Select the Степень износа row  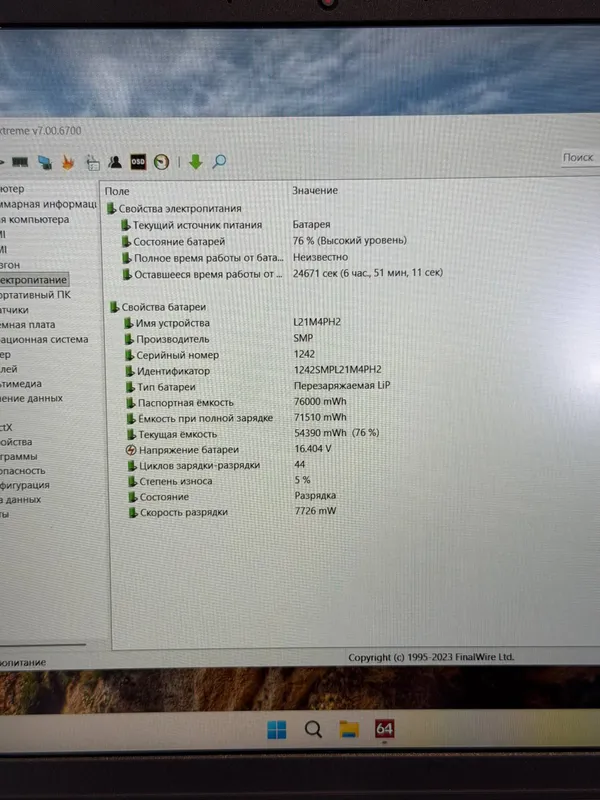tap(170, 481)
